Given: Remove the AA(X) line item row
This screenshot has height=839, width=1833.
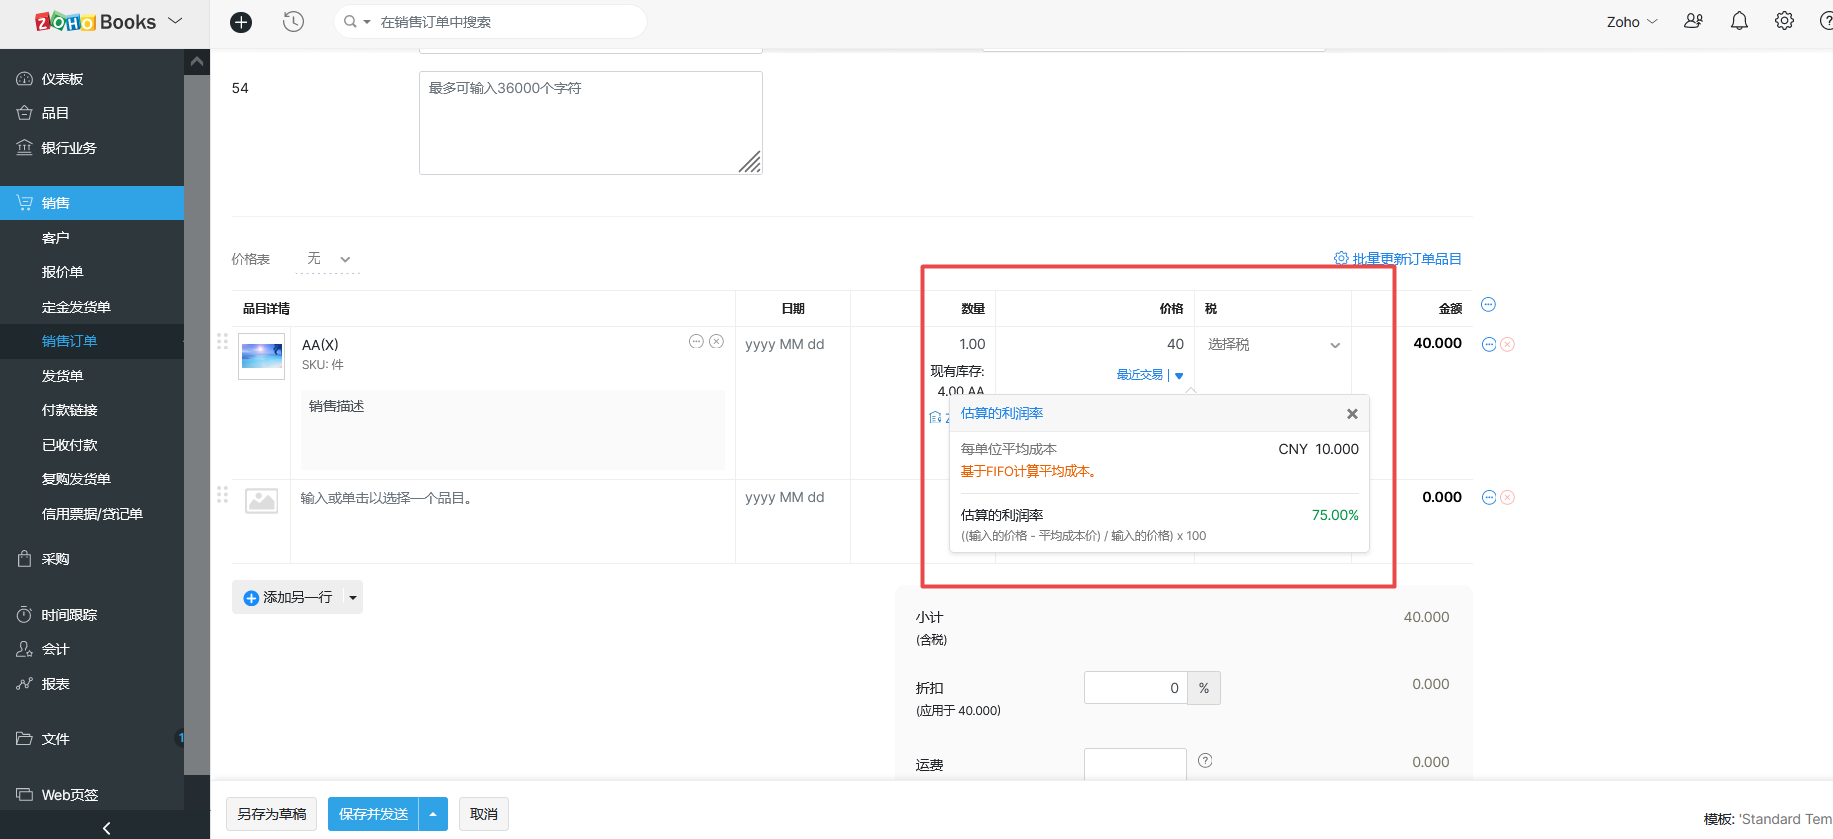Looking at the screenshot, I should click(1507, 344).
